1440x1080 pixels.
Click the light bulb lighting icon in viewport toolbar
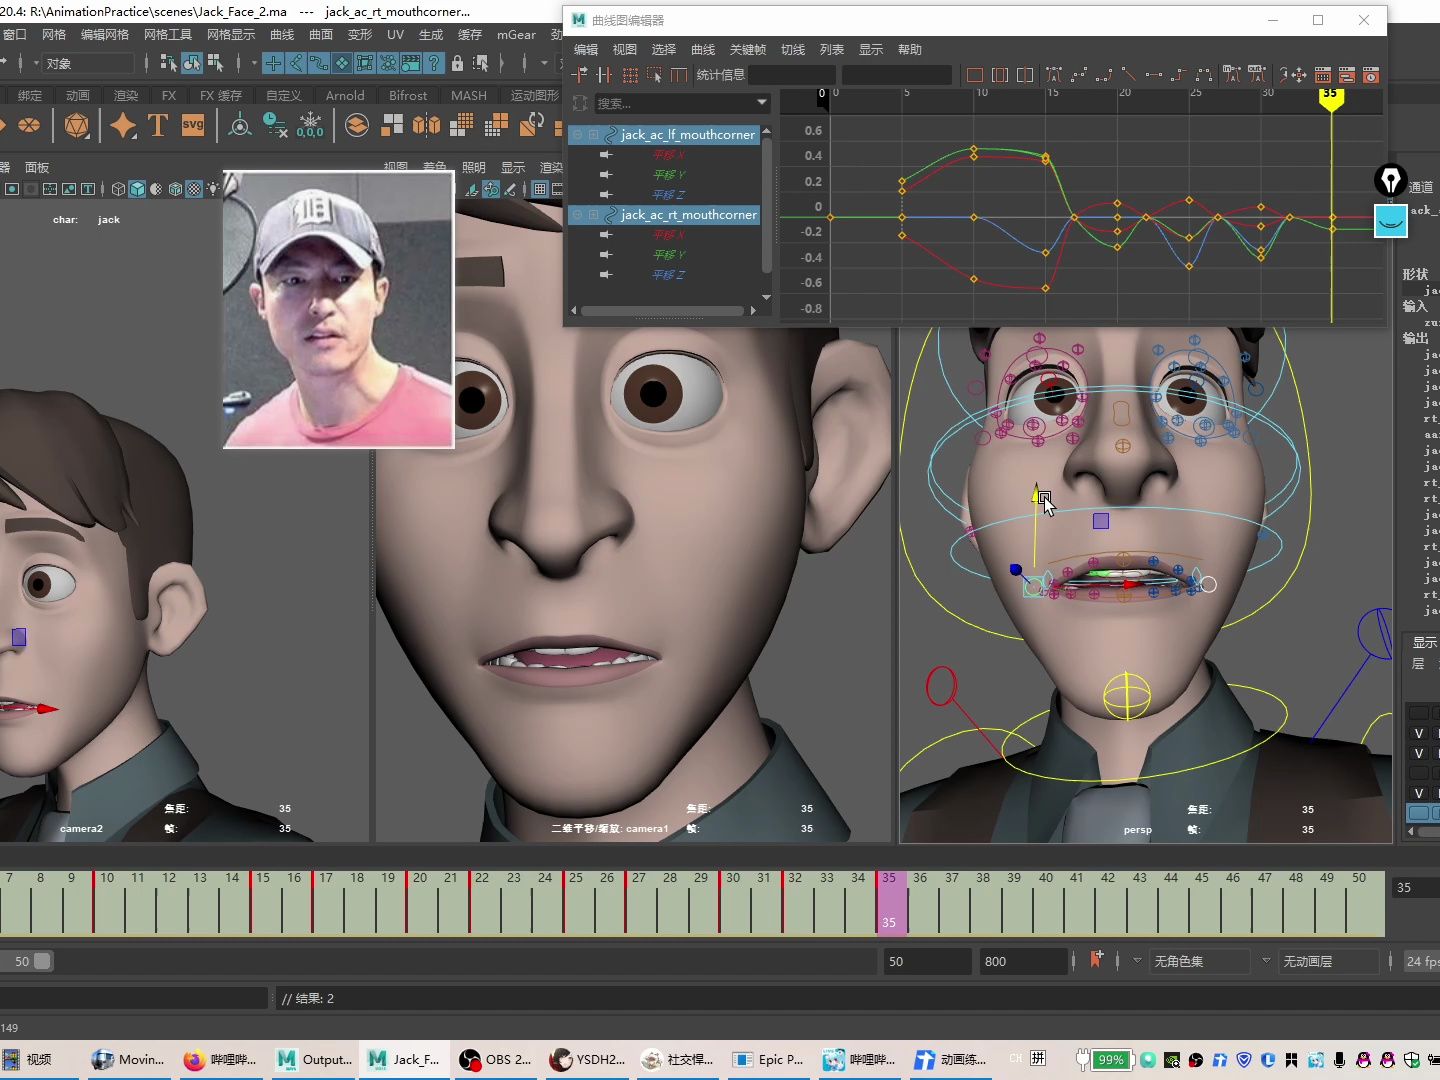point(212,189)
